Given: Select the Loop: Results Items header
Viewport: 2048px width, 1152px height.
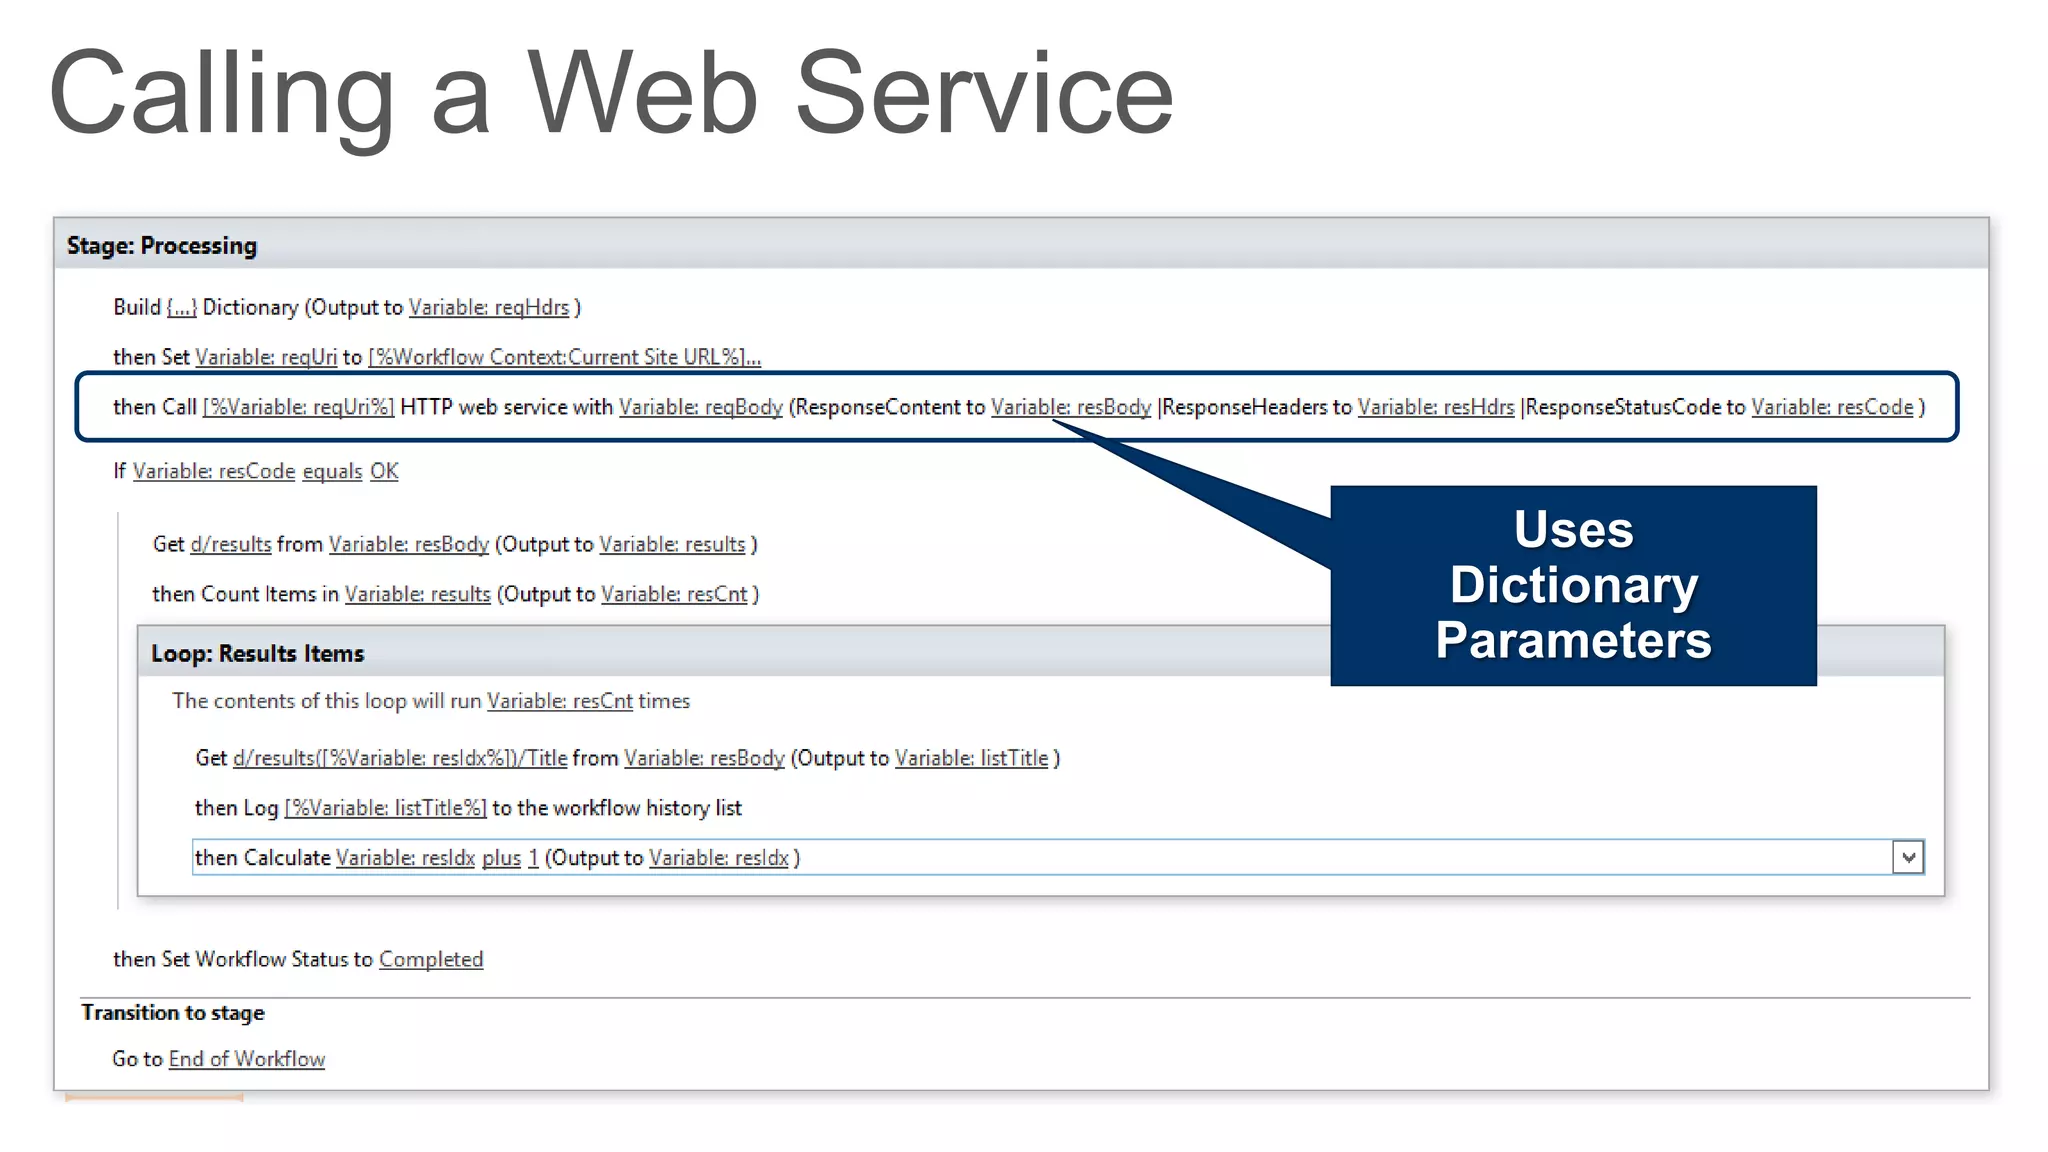Looking at the screenshot, I should pyautogui.click(x=1041, y=652).
